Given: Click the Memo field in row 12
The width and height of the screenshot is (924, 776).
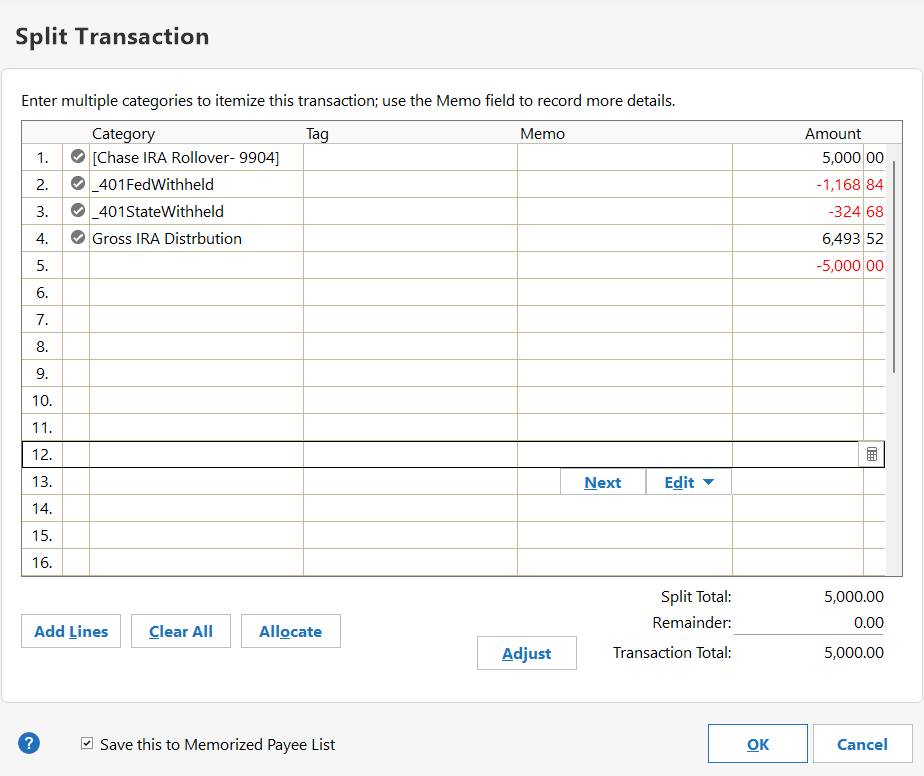Looking at the screenshot, I should pos(625,454).
